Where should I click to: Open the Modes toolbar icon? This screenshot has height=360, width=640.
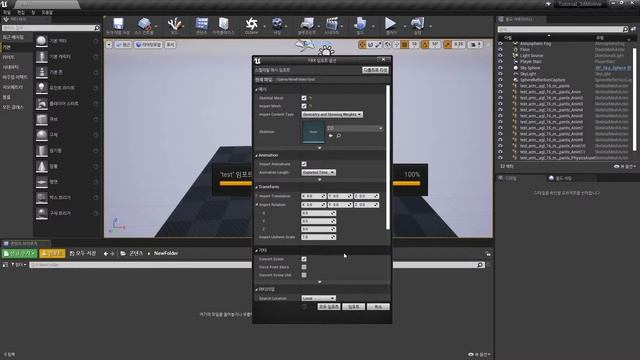[174, 24]
